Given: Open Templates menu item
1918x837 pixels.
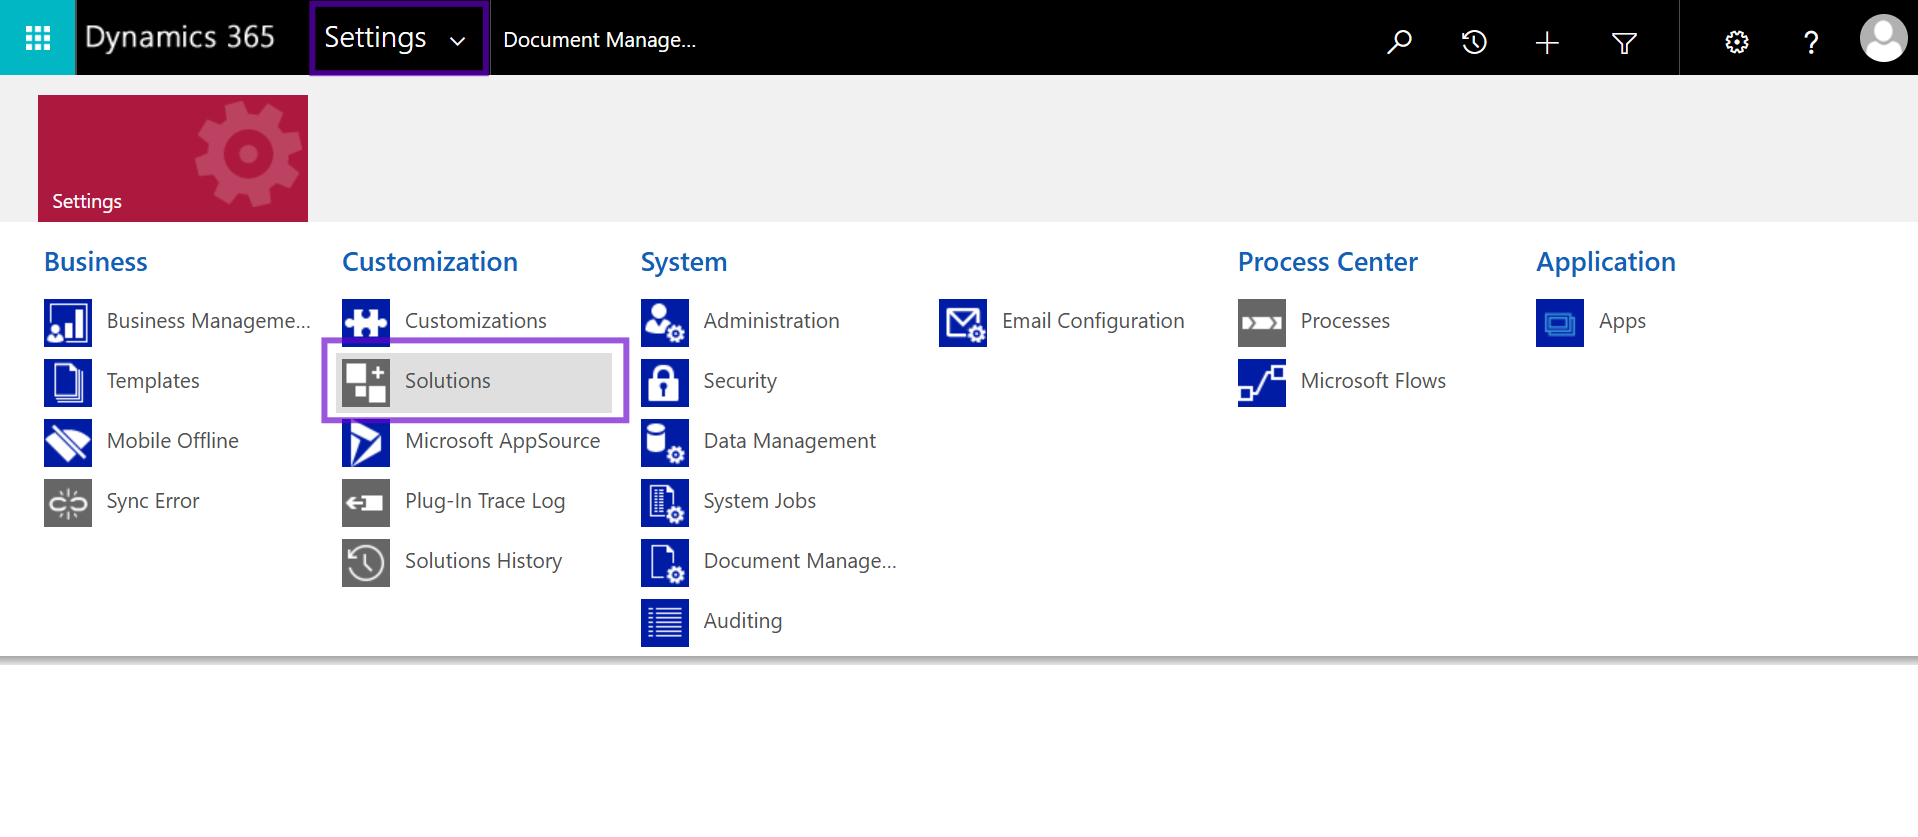Looking at the screenshot, I should click(x=153, y=381).
